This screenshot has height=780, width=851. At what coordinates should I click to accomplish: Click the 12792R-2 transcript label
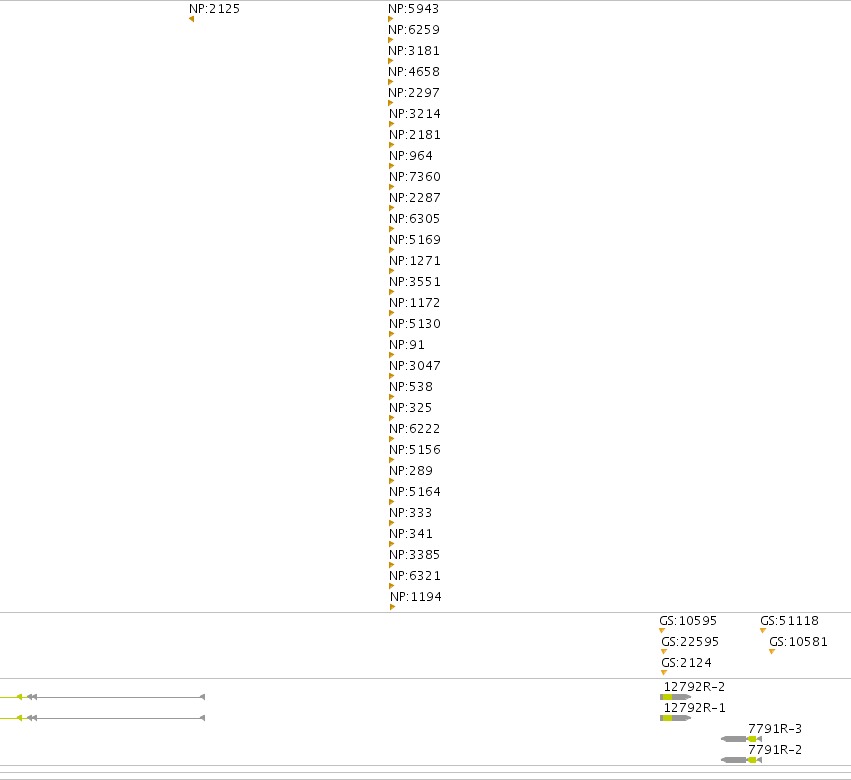(x=694, y=687)
